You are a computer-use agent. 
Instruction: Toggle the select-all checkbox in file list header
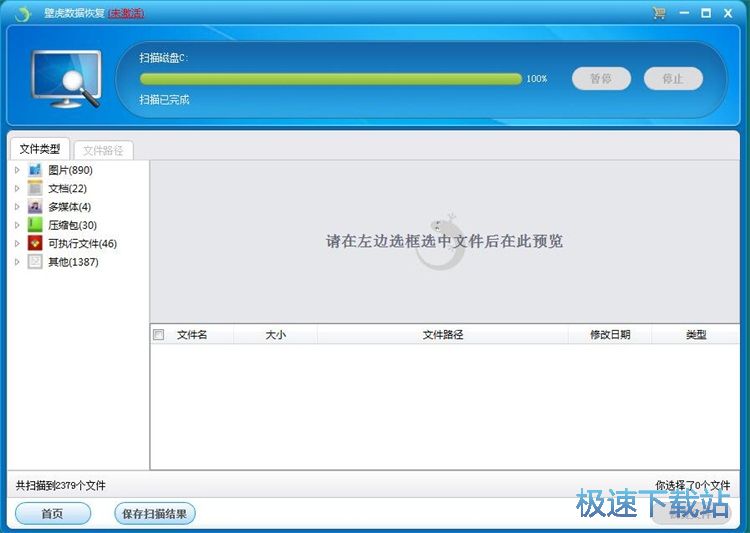coord(158,334)
